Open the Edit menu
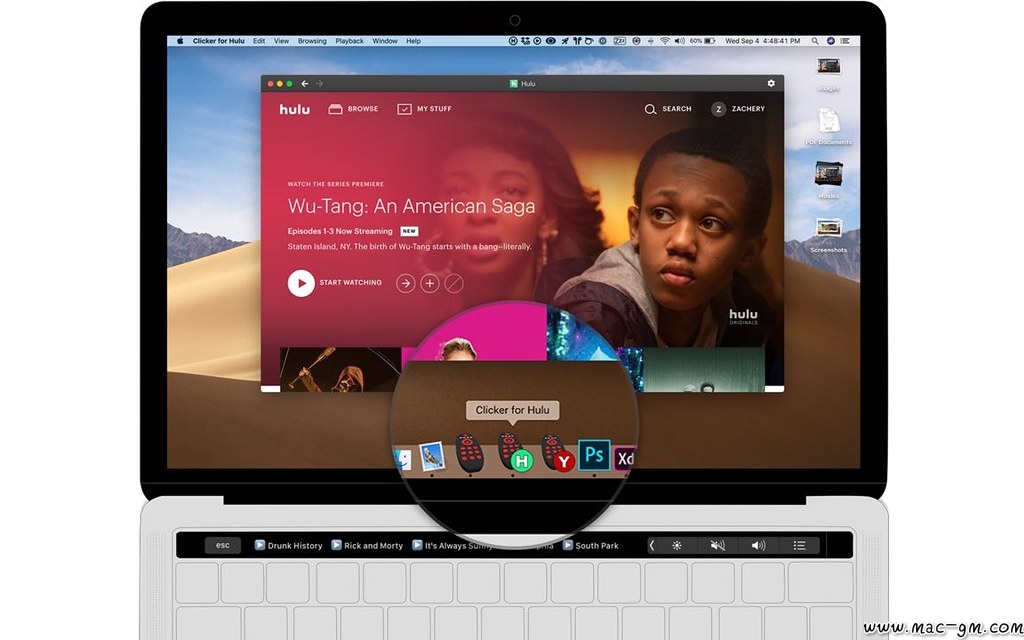This screenshot has height=640, width=1024. click(259, 40)
